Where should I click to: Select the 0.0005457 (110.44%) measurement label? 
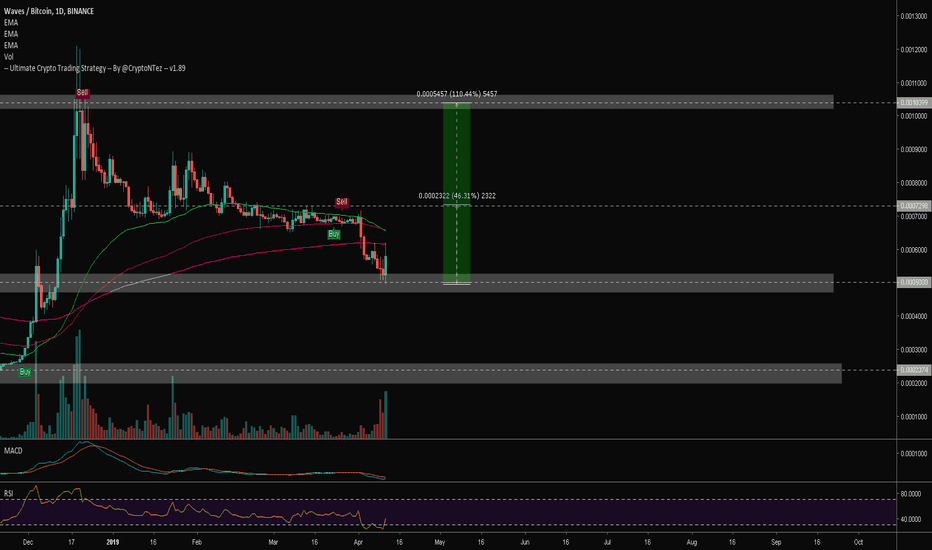456,94
